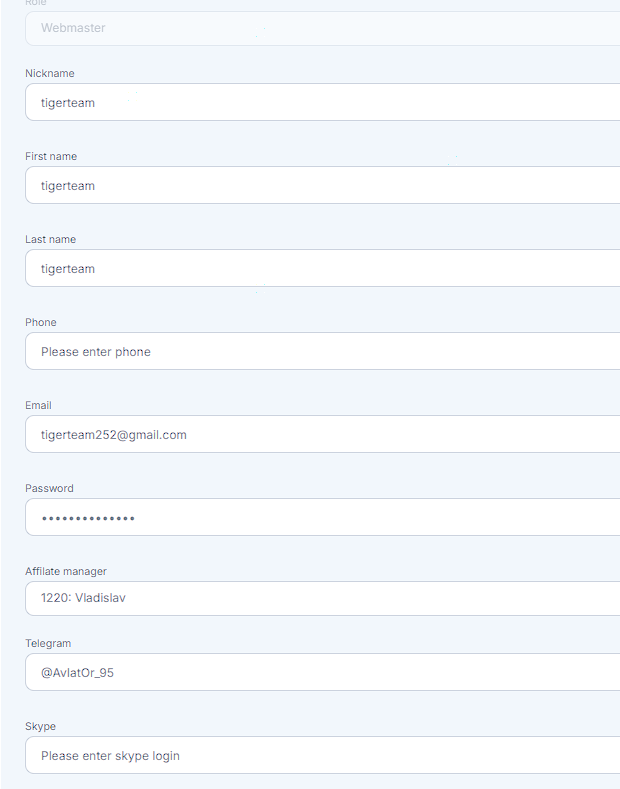
Task: Click the Email label text
Action: 38,406
